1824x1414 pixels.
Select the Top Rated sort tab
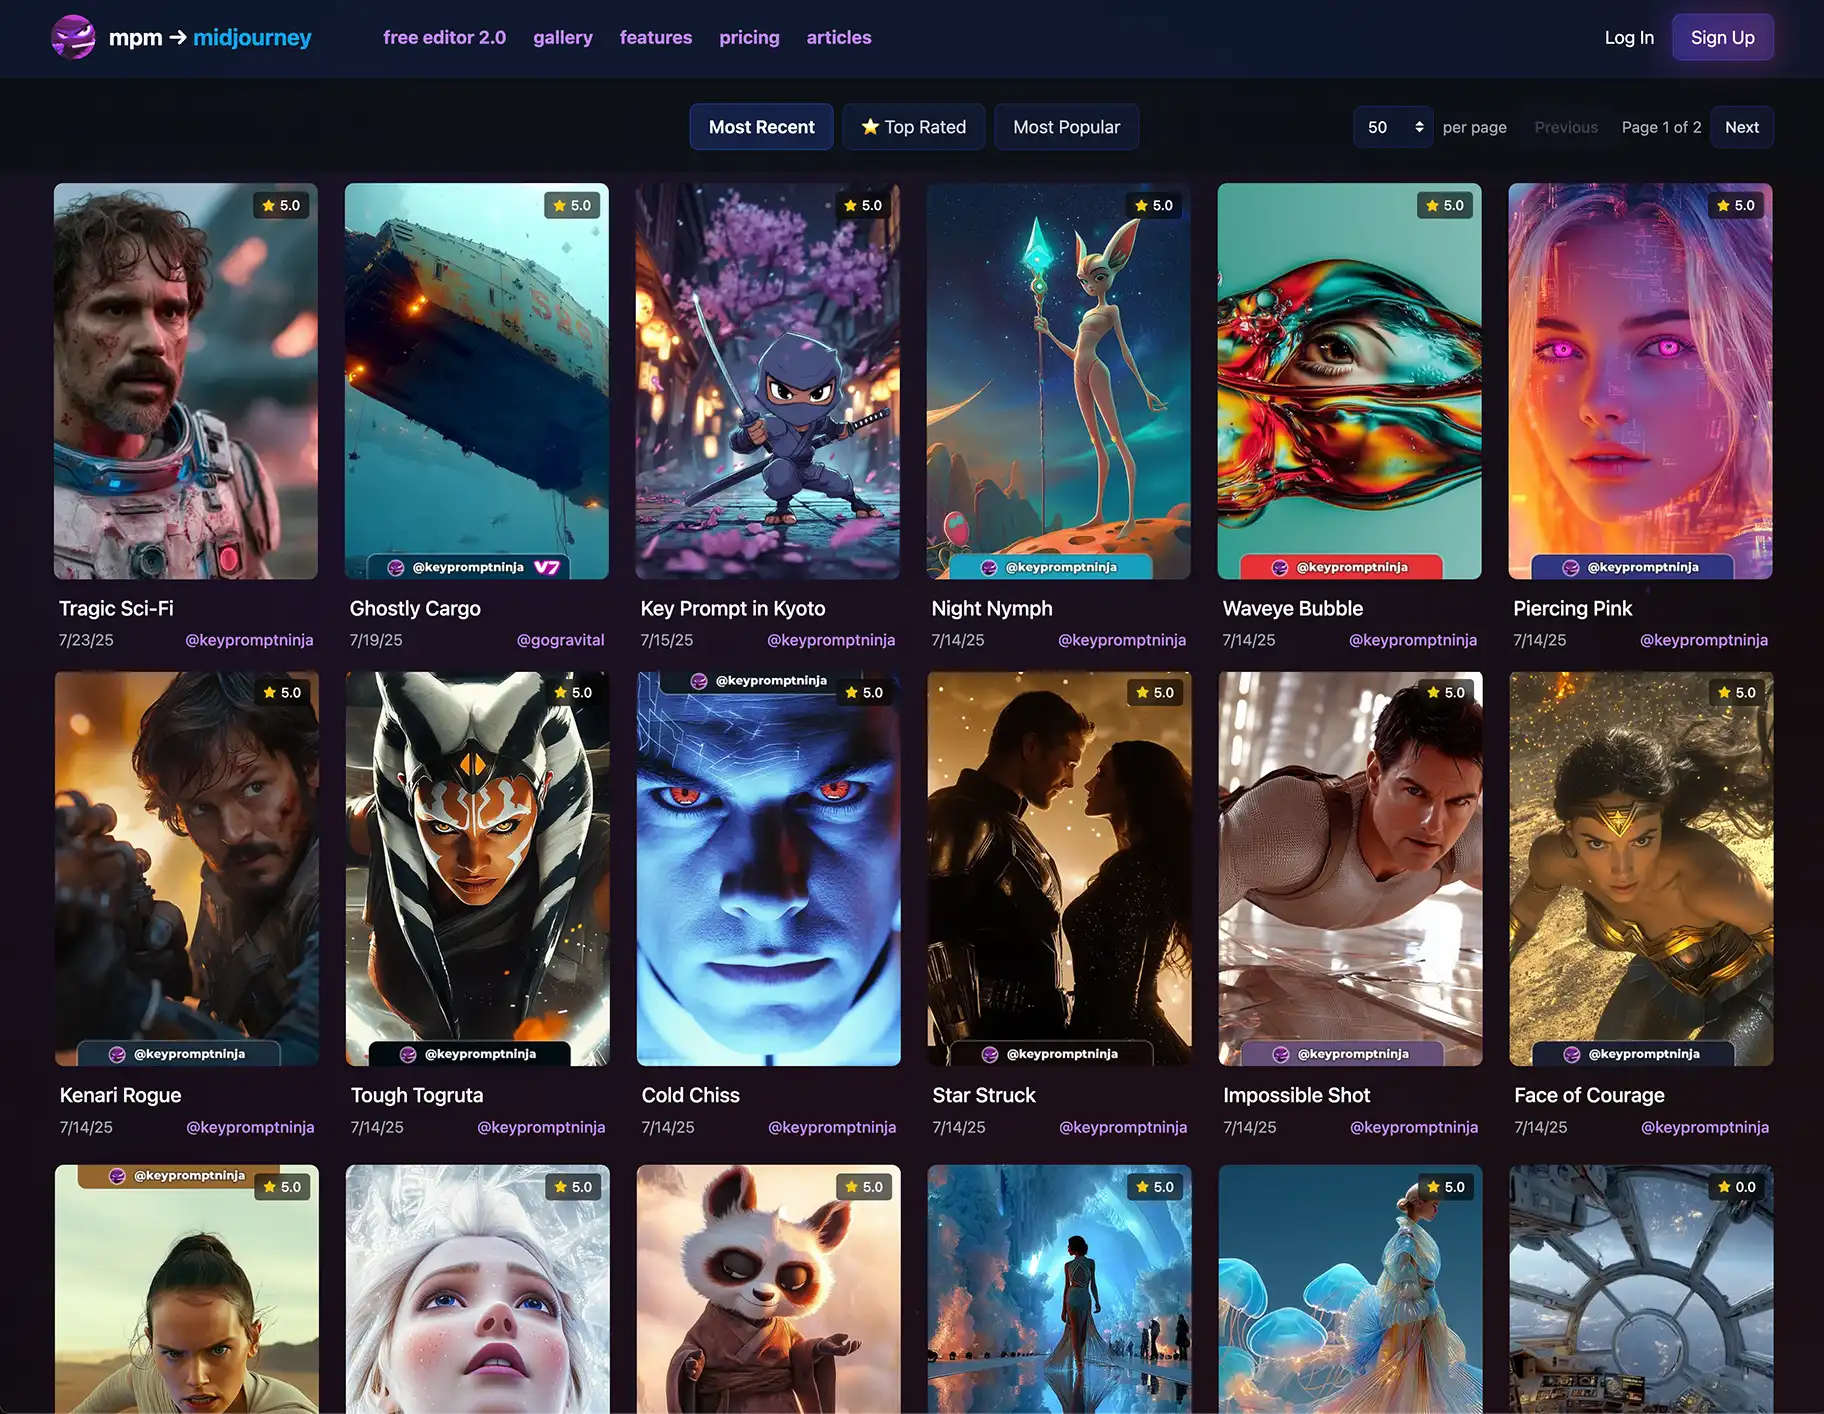[x=914, y=127]
